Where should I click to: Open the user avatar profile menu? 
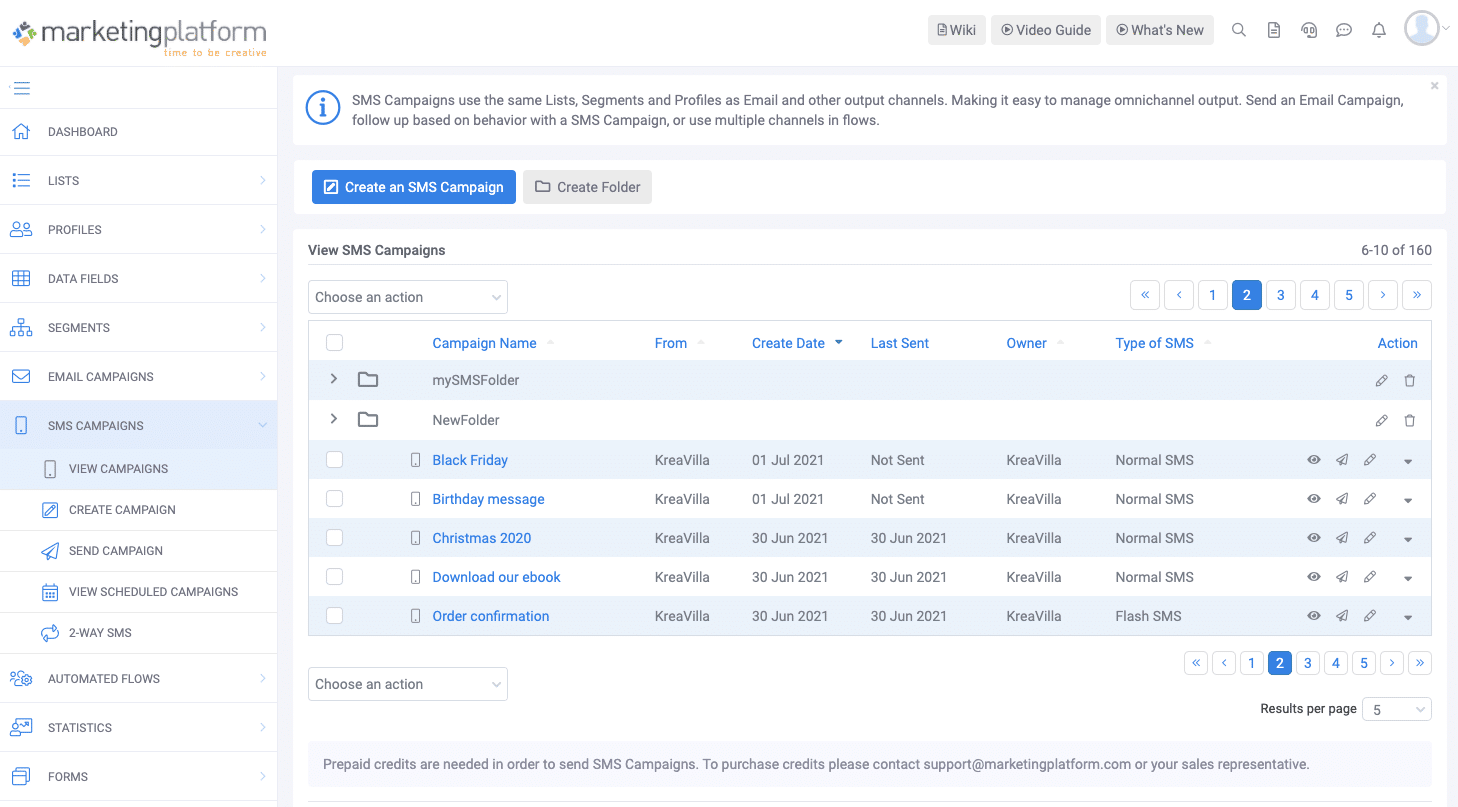1422,29
